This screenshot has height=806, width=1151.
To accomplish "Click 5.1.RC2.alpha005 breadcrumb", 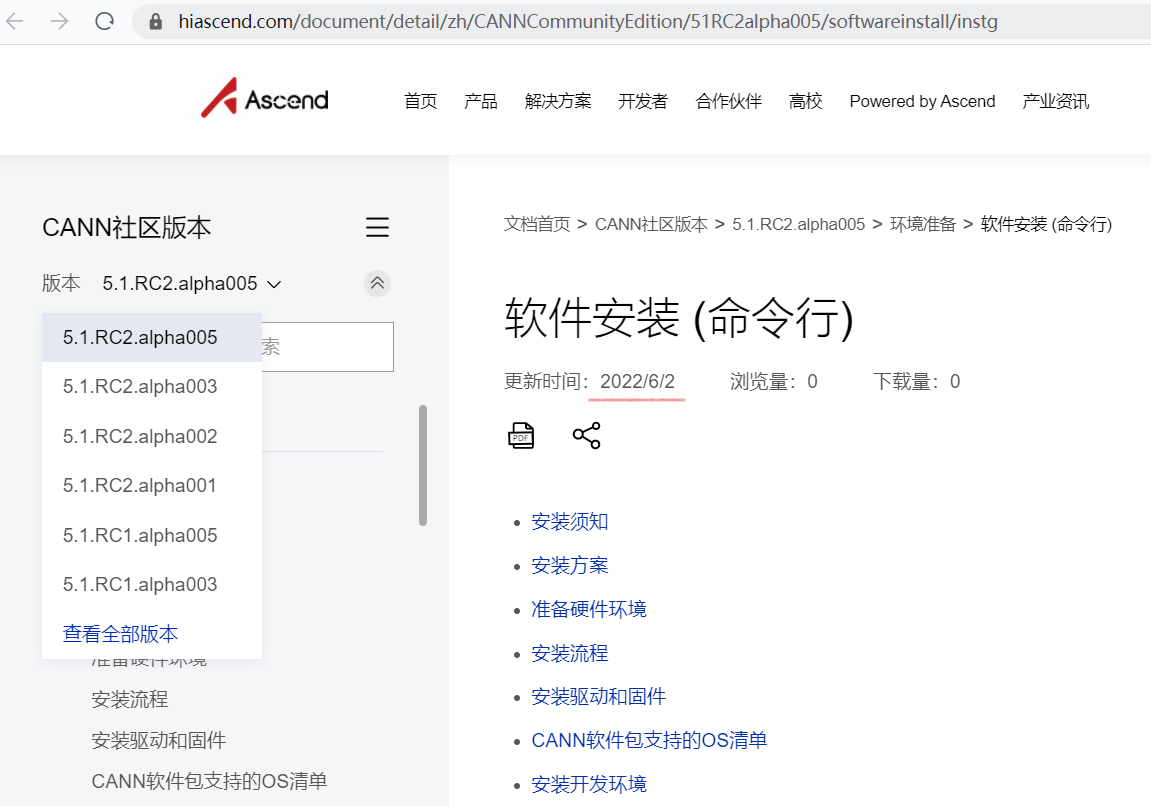I will click(x=799, y=224).
